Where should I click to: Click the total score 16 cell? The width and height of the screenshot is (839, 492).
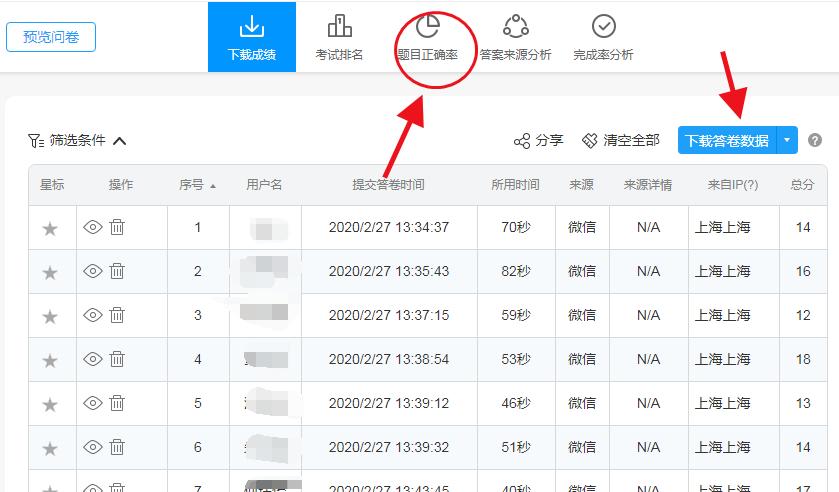[803, 271]
